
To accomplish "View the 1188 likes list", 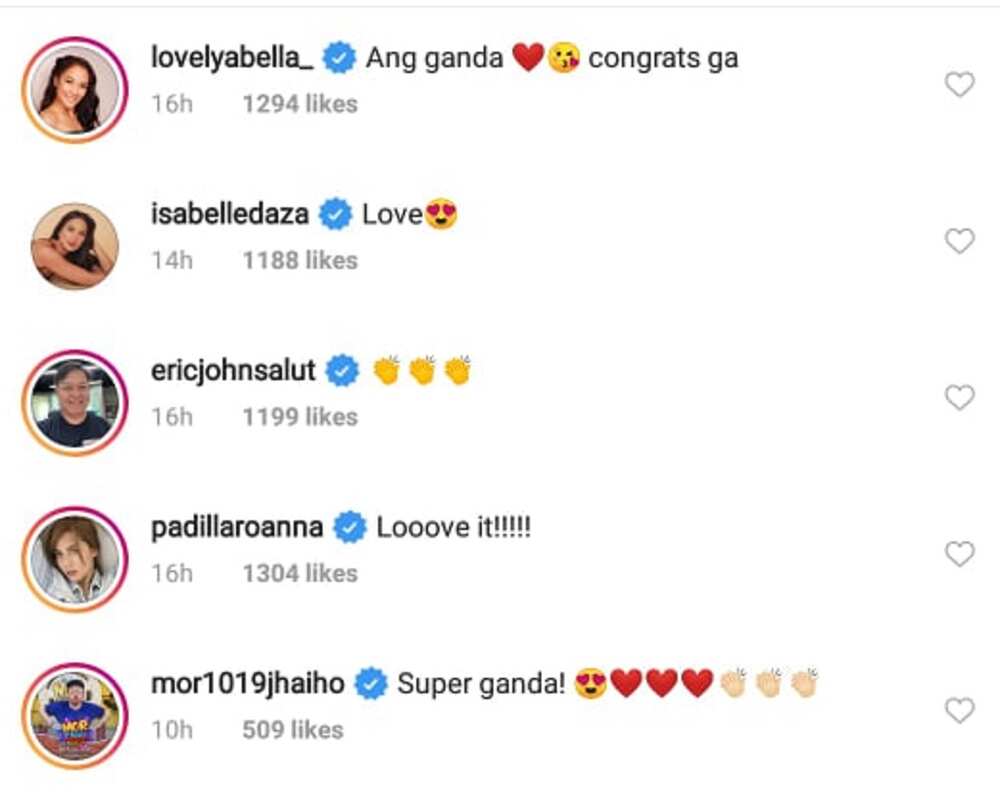I will coord(300,260).
